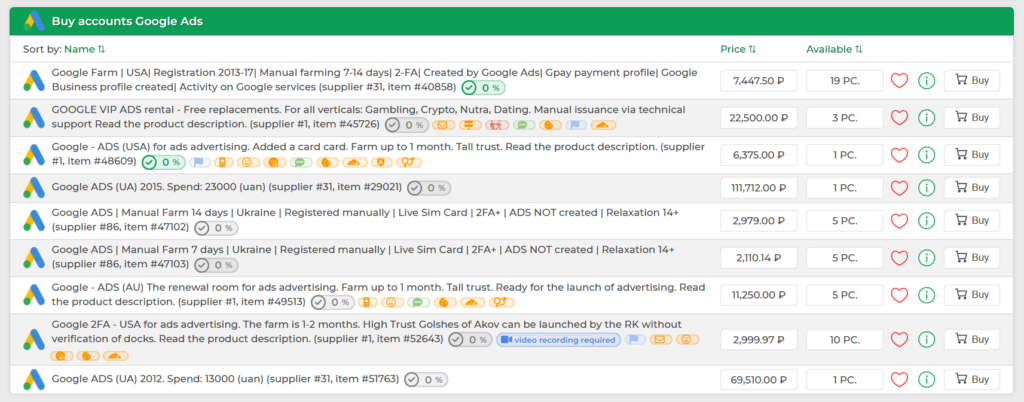This screenshot has height=402, width=1024.
Task: Click price 7,447.50 ₽
Action: [758, 81]
